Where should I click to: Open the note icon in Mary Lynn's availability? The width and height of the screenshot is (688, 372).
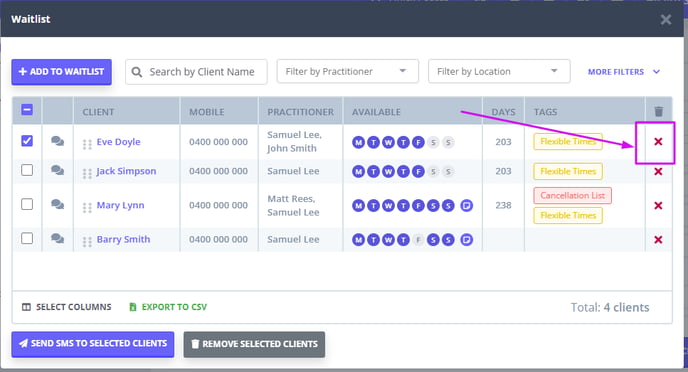tap(466, 205)
